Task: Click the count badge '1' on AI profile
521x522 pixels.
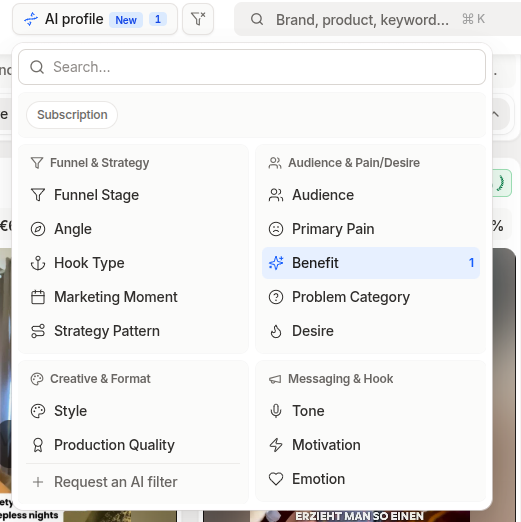Action: (158, 19)
